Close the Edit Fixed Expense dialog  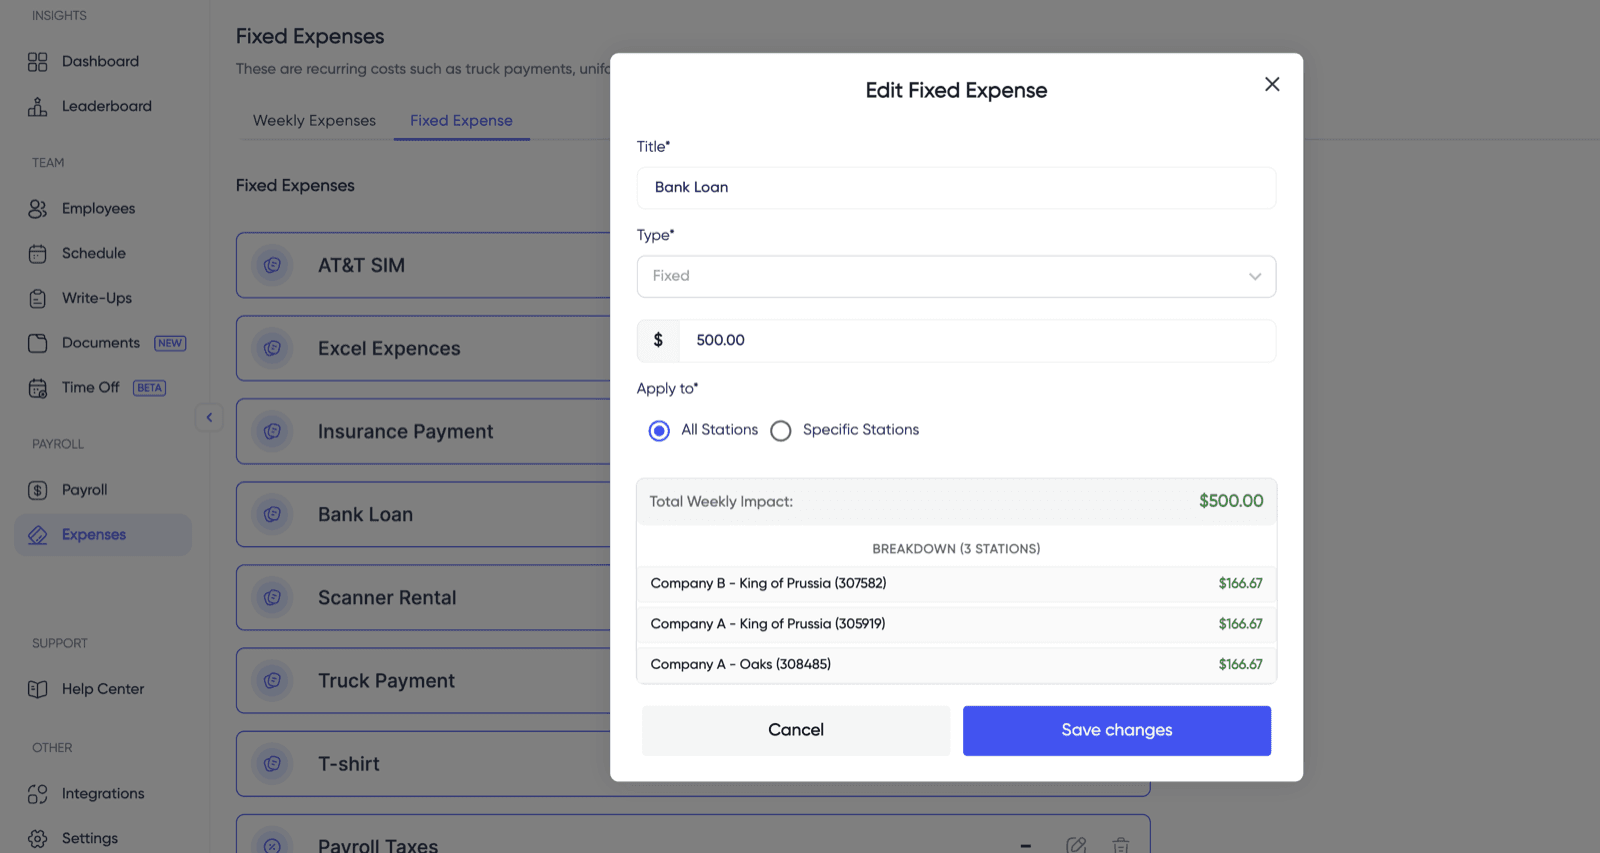(1272, 84)
